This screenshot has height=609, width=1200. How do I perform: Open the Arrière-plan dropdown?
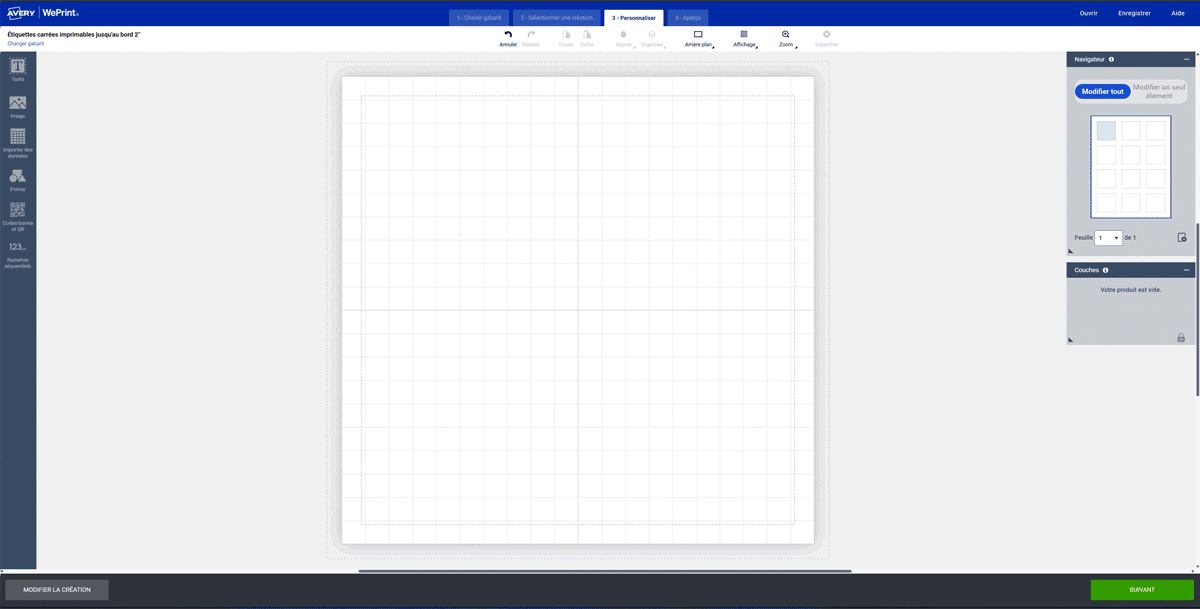coord(699,39)
